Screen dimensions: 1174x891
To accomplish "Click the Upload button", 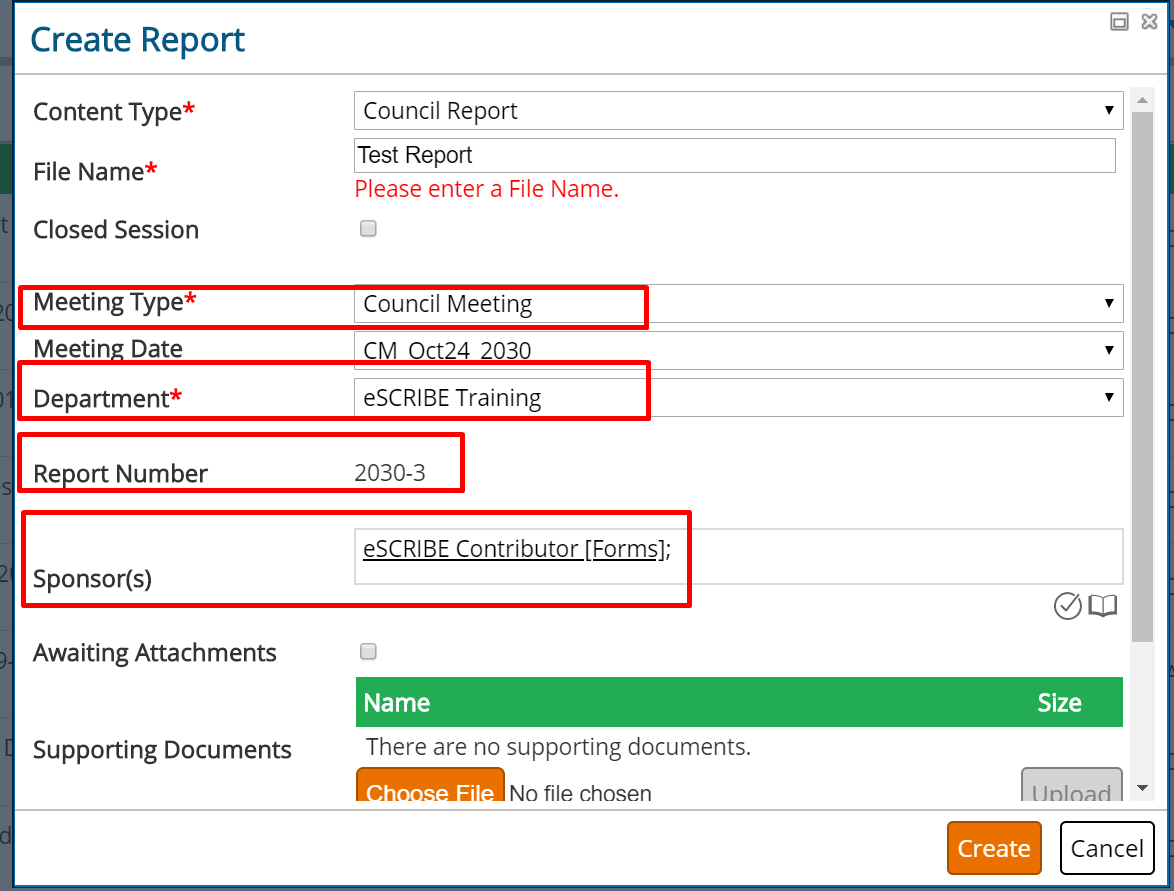I will [1071, 785].
